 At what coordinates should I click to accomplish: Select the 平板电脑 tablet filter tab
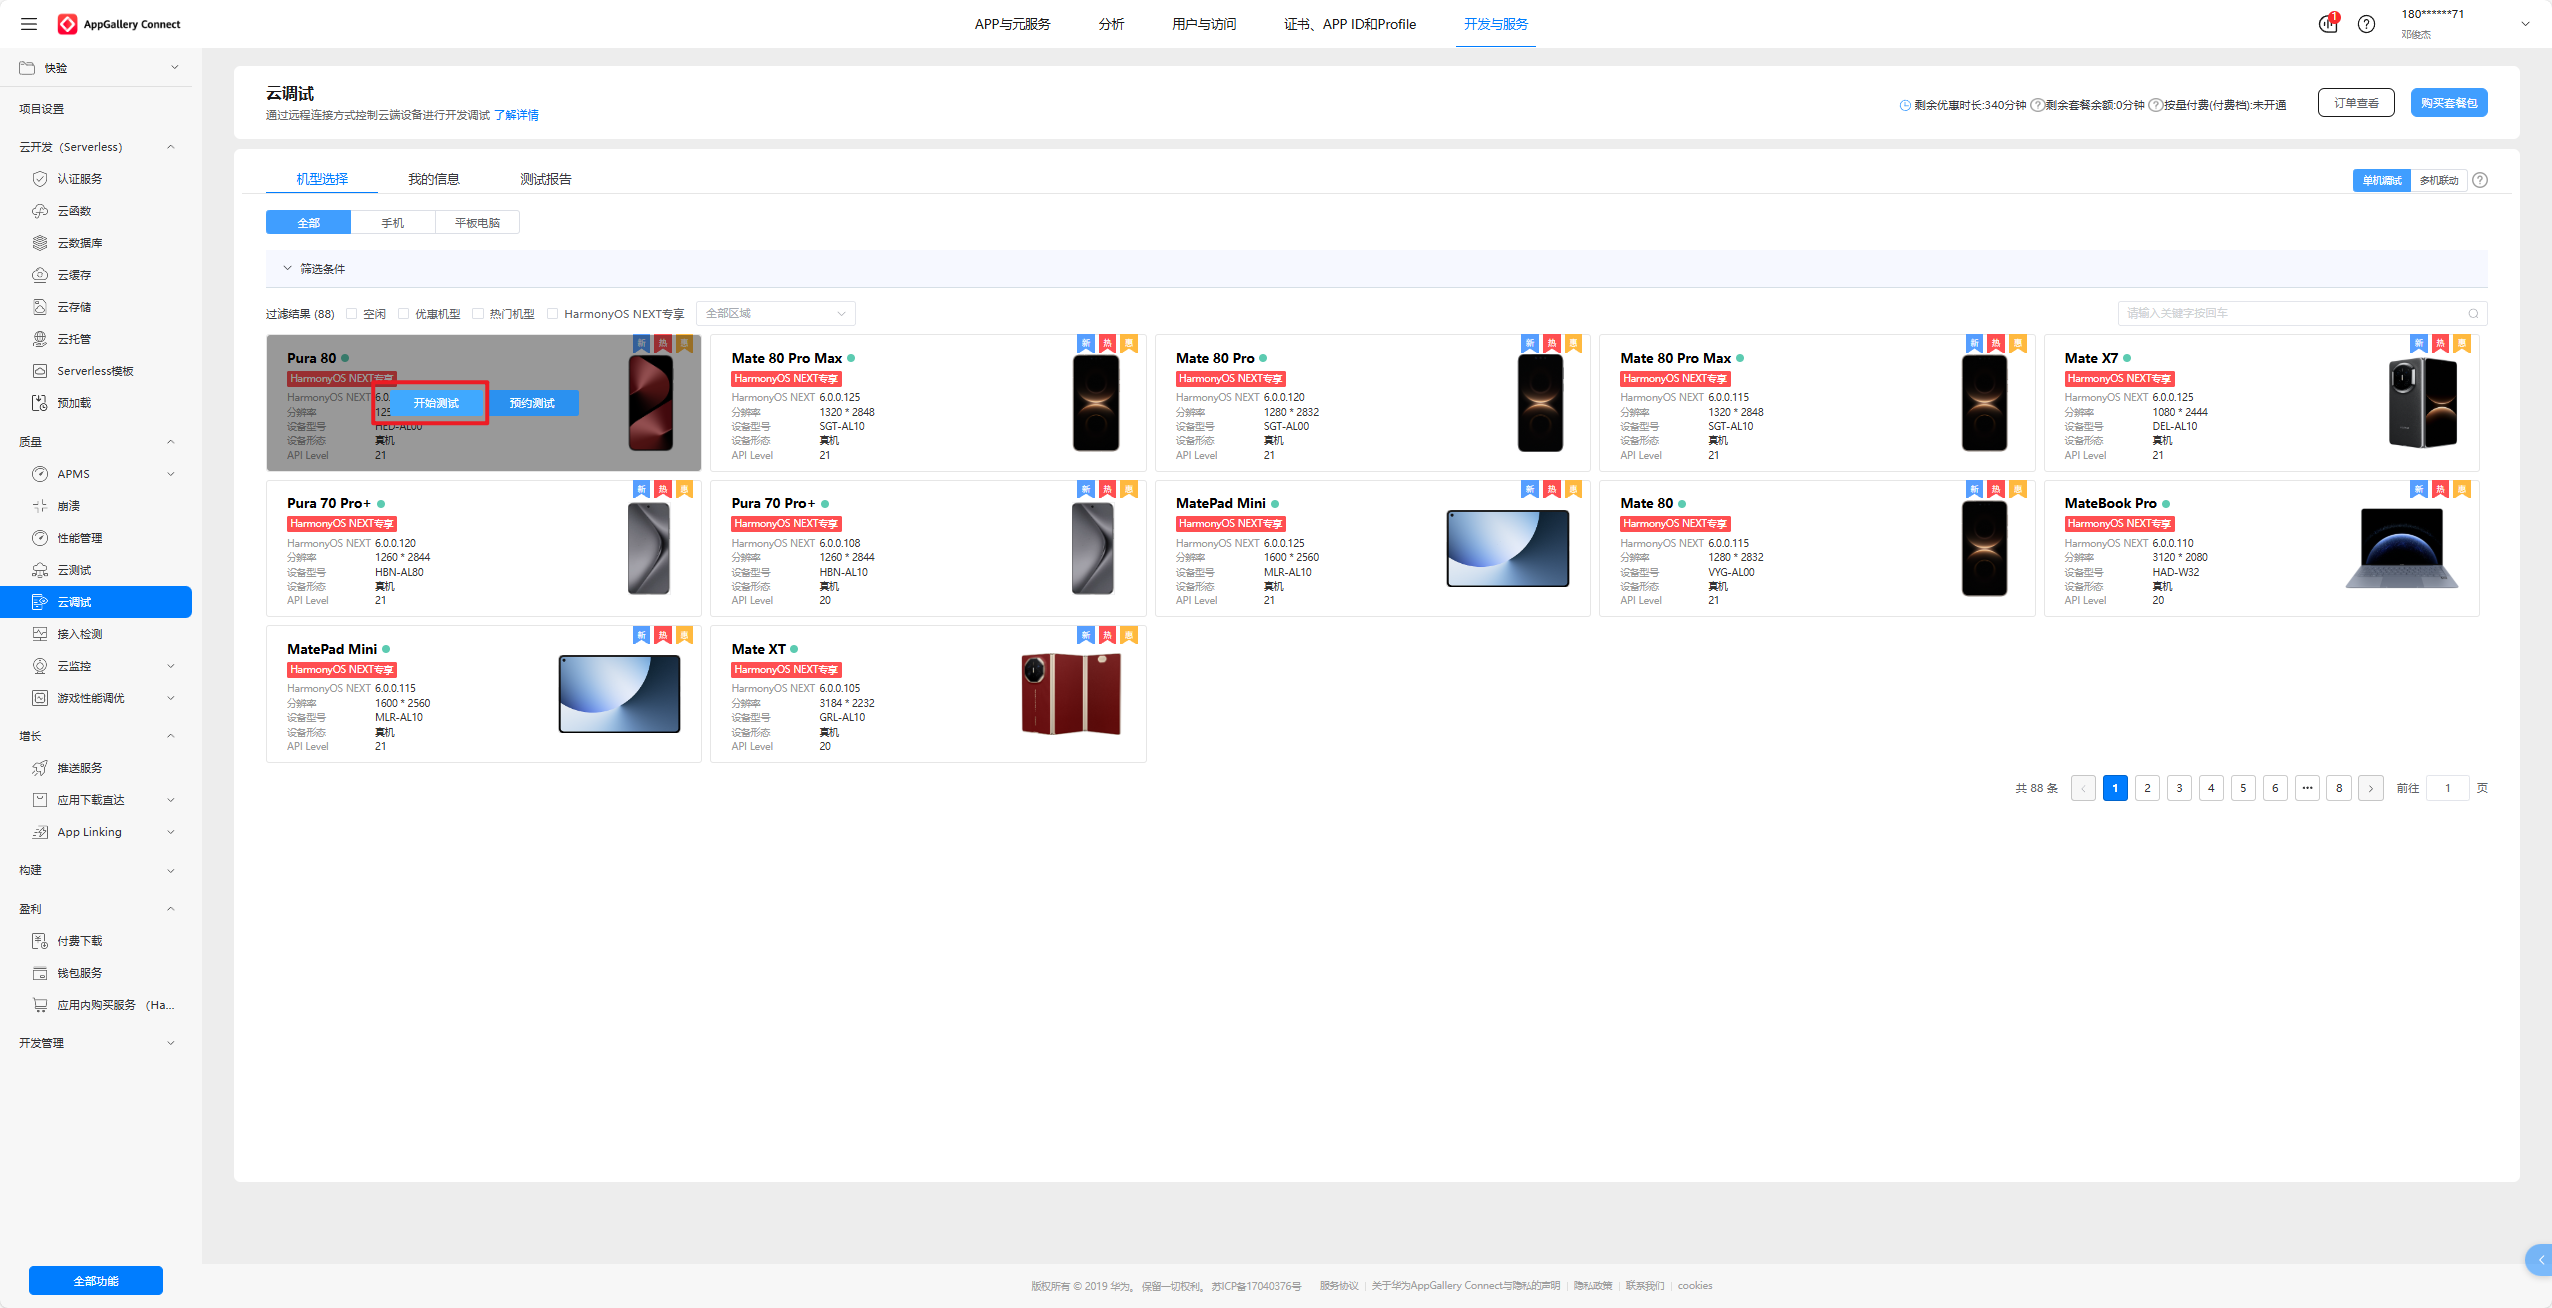(x=477, y=223)
